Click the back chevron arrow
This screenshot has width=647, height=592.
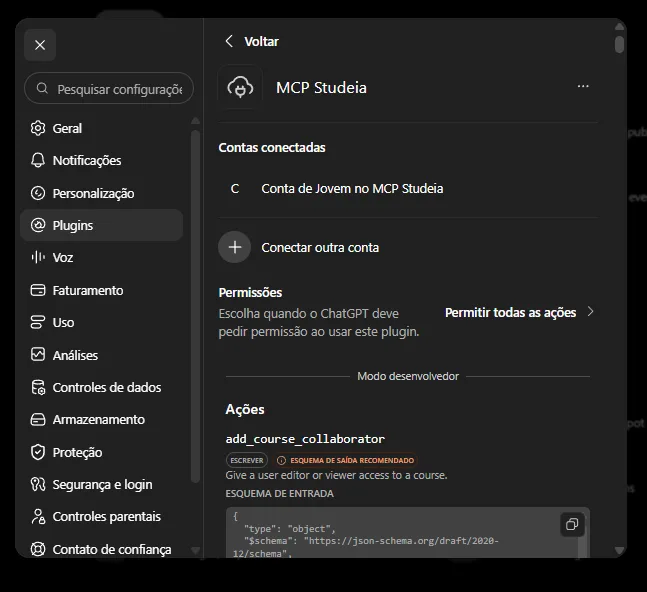click(229, 41)
